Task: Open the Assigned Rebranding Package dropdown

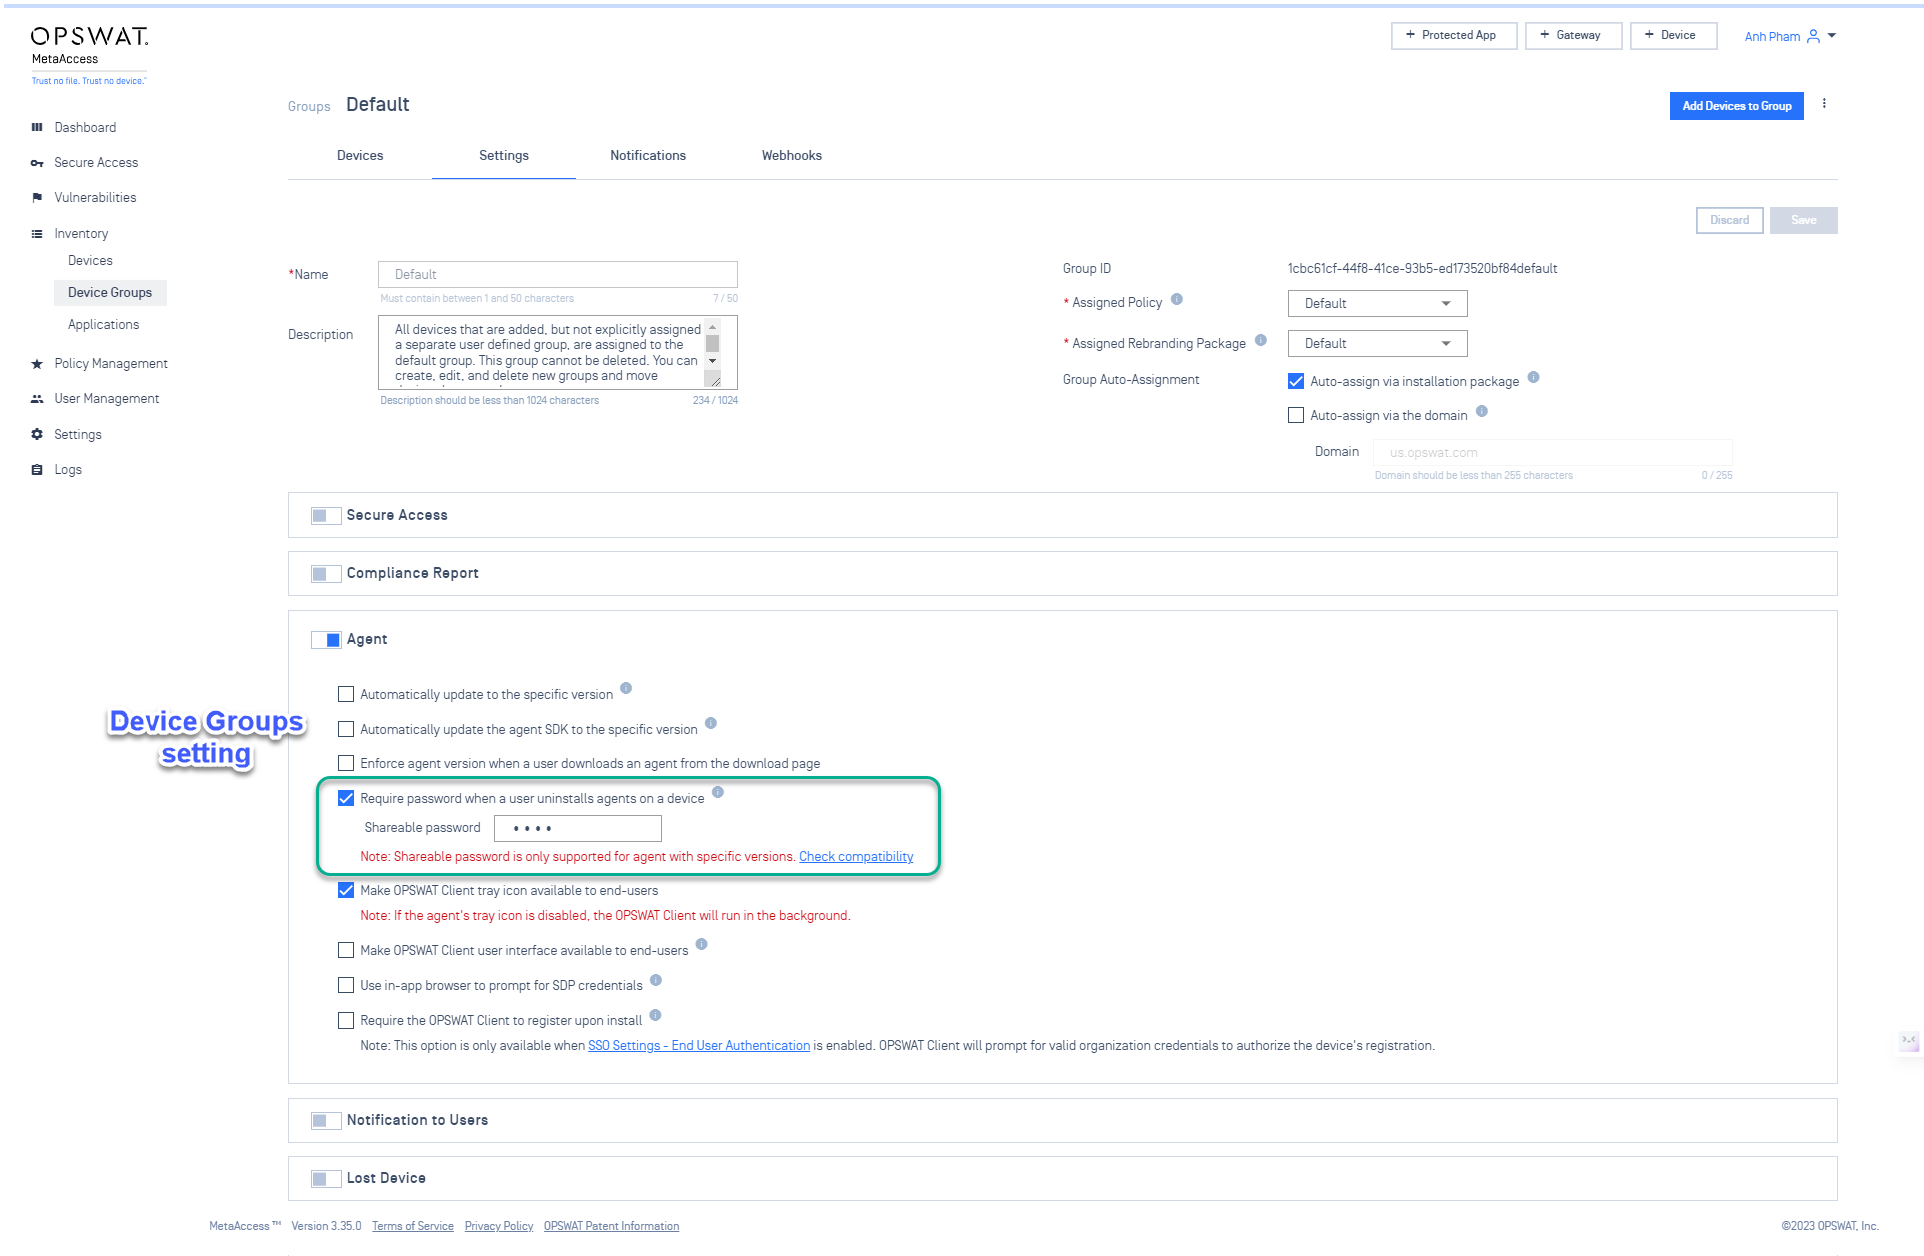Action: point(1377,343)
